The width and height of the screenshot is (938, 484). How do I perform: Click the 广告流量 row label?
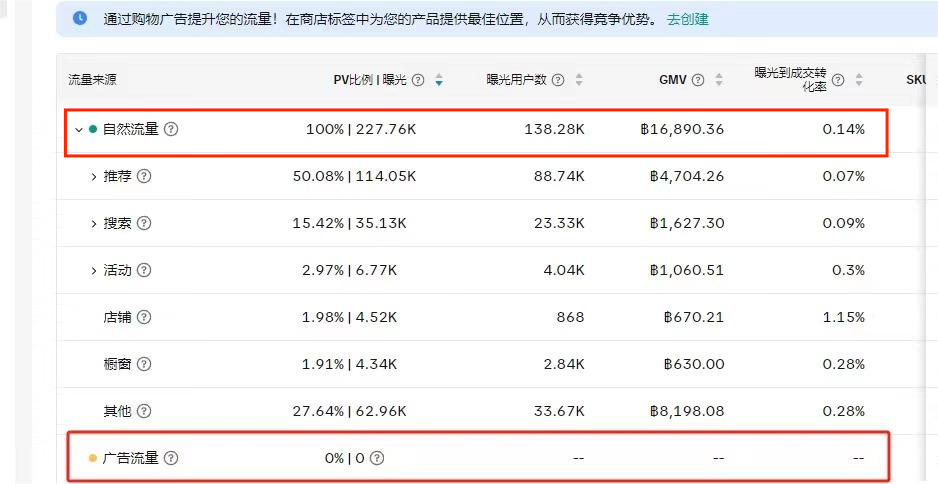point(130,458)
